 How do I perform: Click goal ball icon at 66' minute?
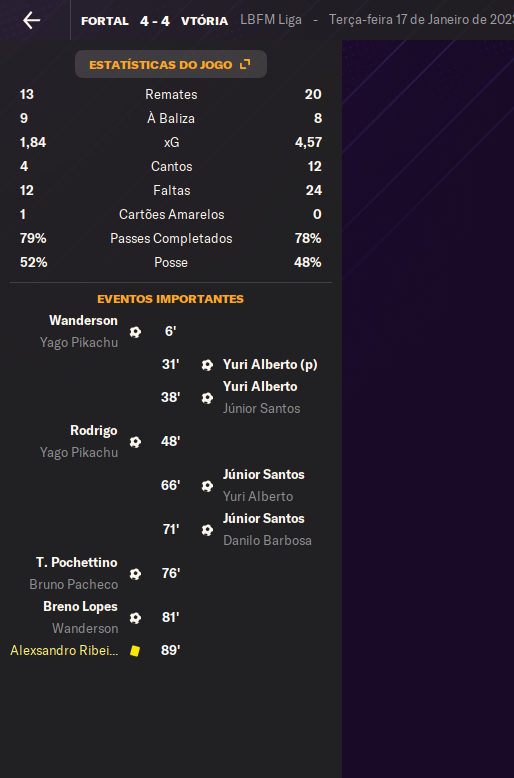tap(207, 486)
